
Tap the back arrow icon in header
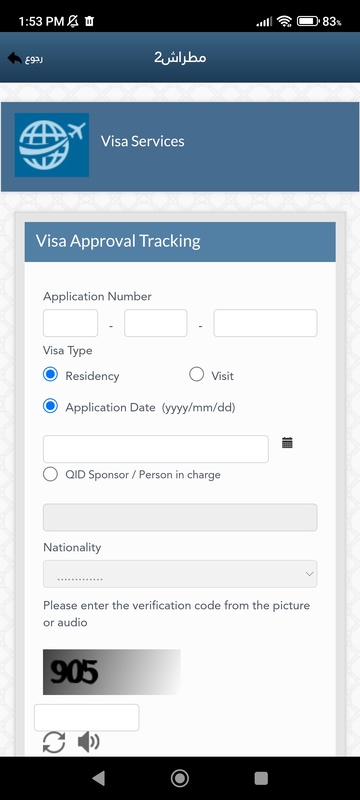click(x=15, y=58)
